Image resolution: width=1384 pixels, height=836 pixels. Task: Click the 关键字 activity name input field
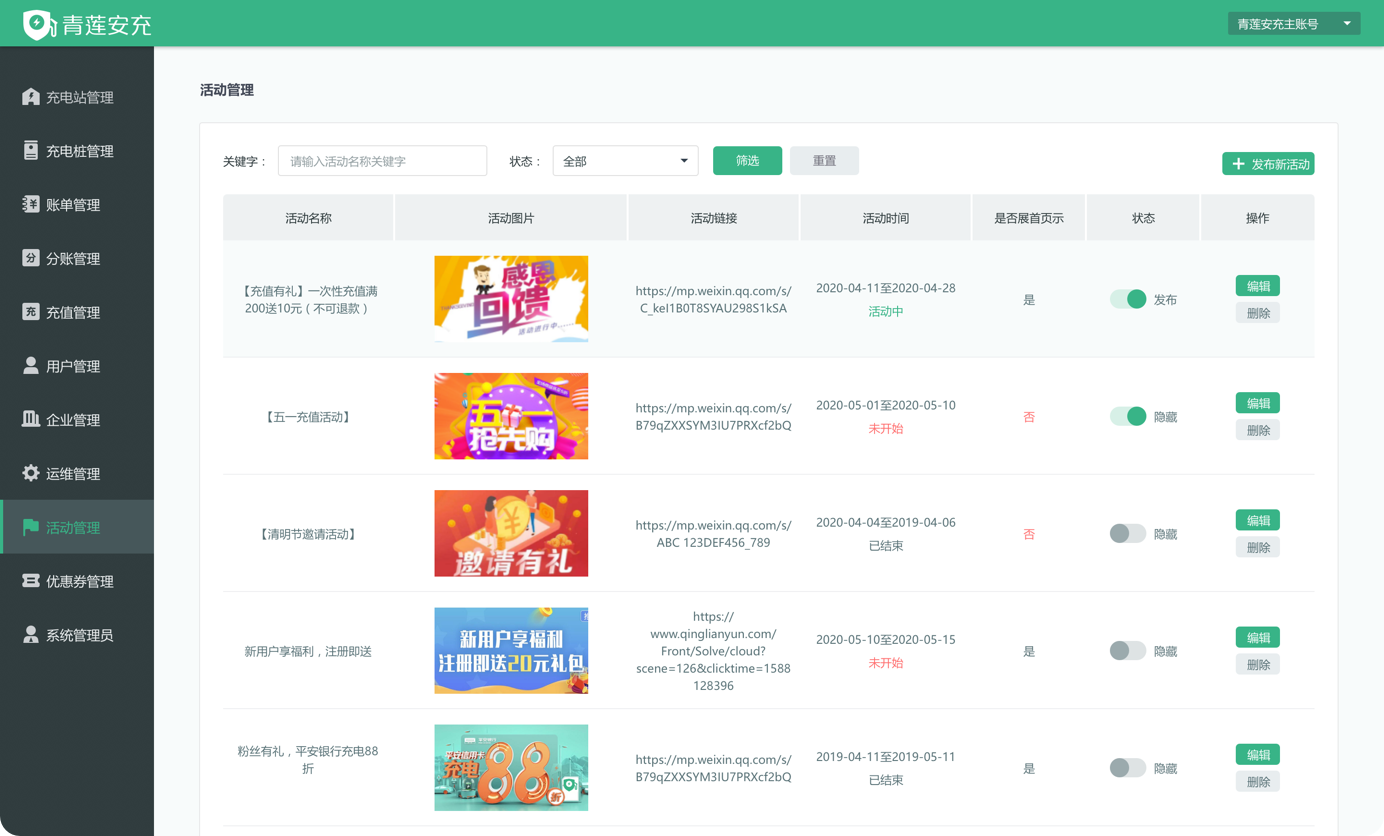(382, 161)
